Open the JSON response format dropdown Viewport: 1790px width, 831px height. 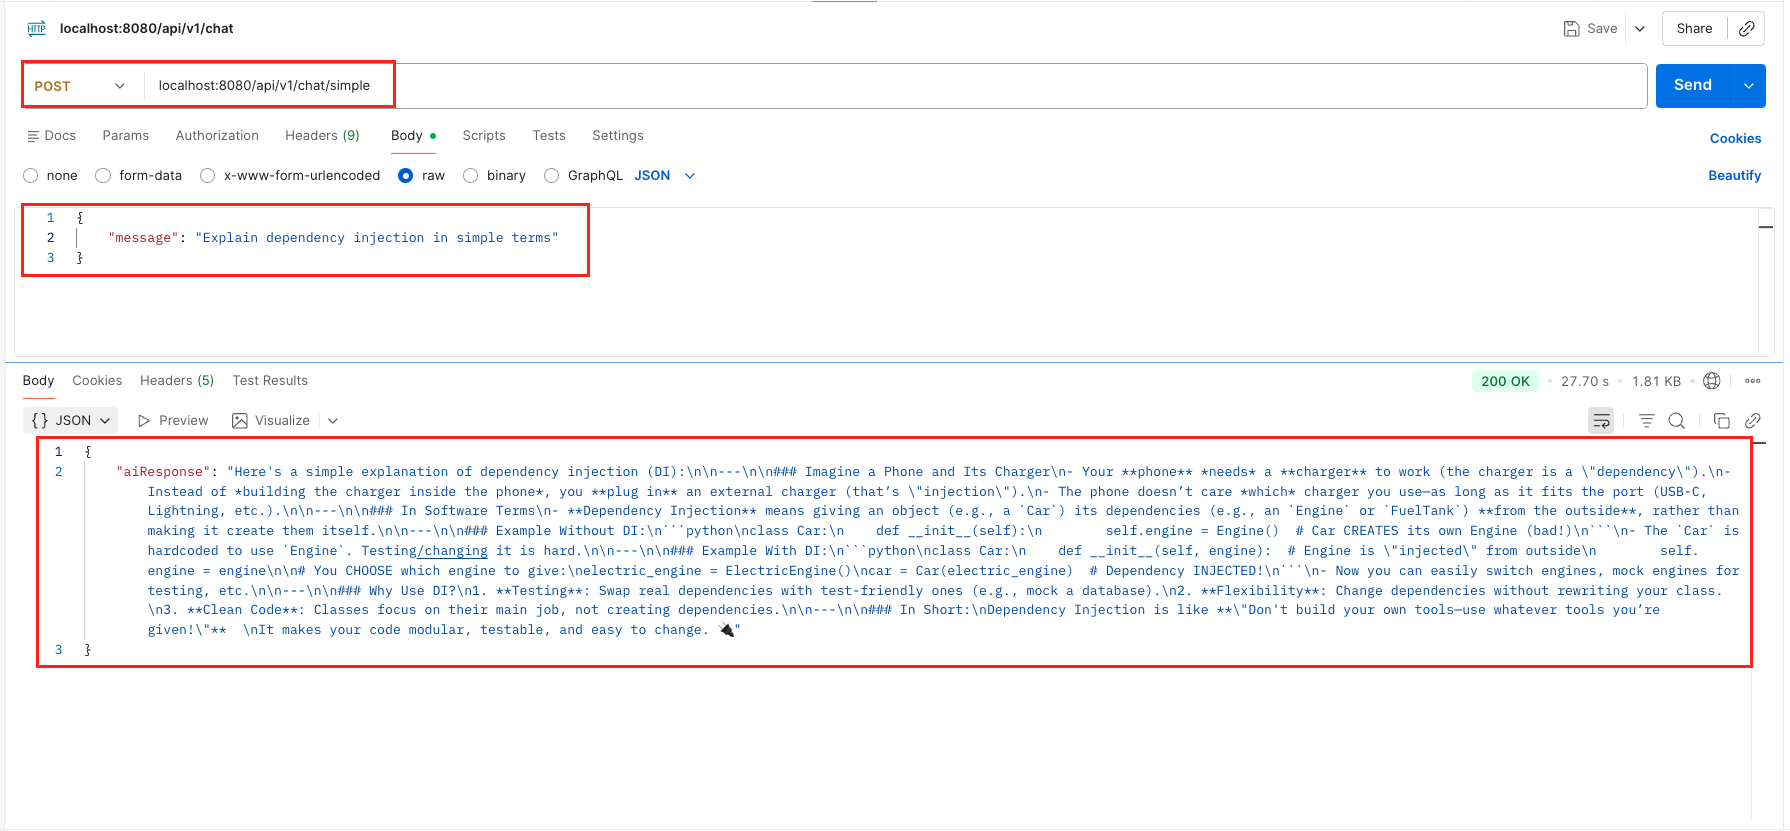[x=71, y=421]
